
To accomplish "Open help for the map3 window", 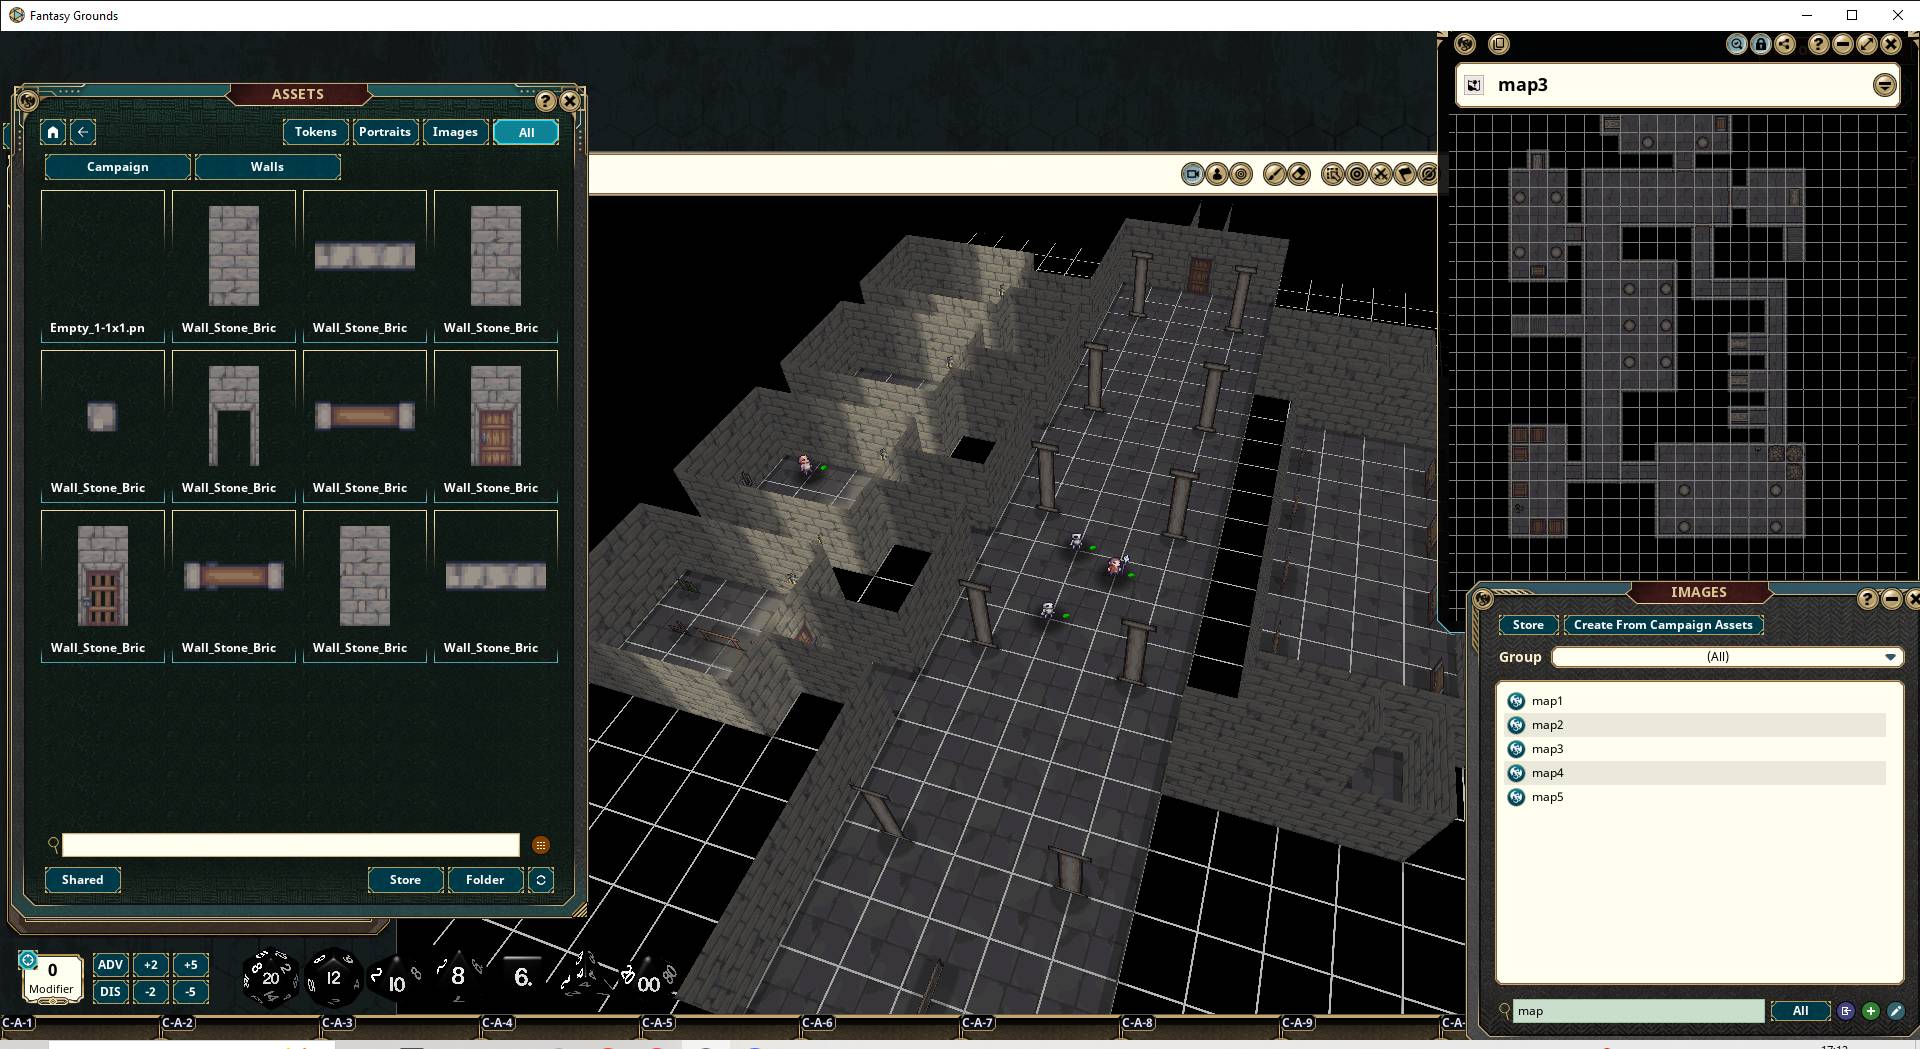I will (1819, 44).
